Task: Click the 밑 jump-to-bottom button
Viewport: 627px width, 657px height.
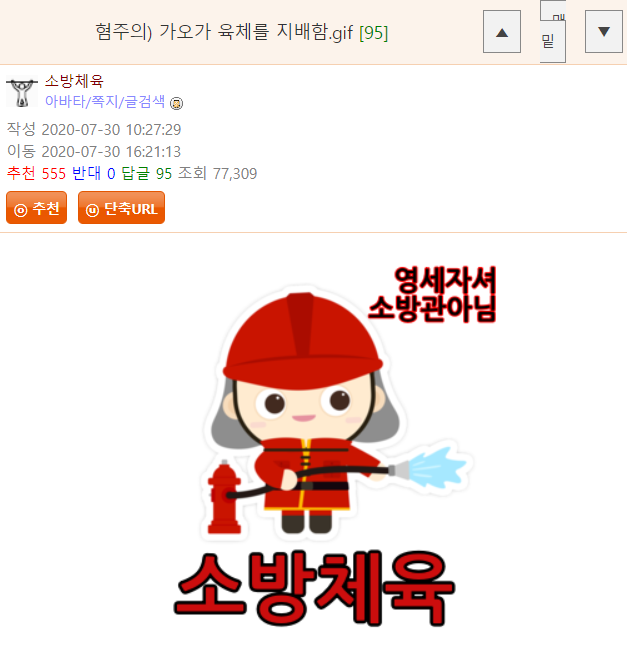Action: pos(552,41)
